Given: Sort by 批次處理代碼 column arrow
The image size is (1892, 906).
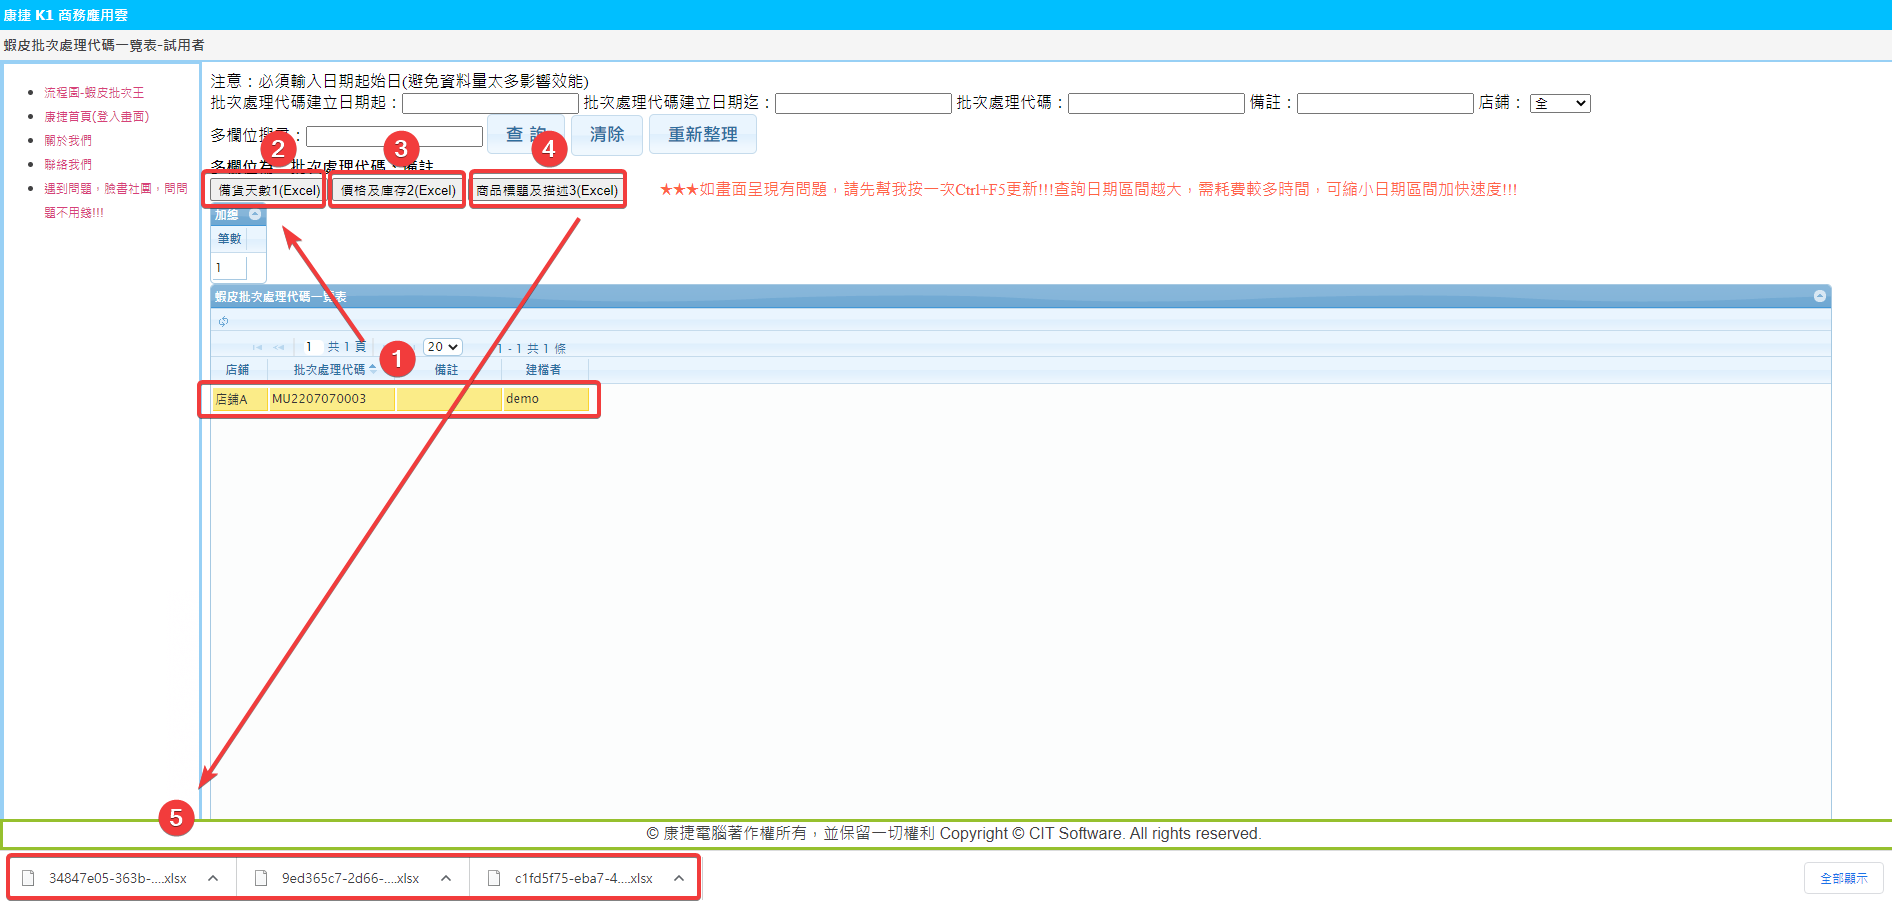Looking at the screenshot, I should [373, 369].
